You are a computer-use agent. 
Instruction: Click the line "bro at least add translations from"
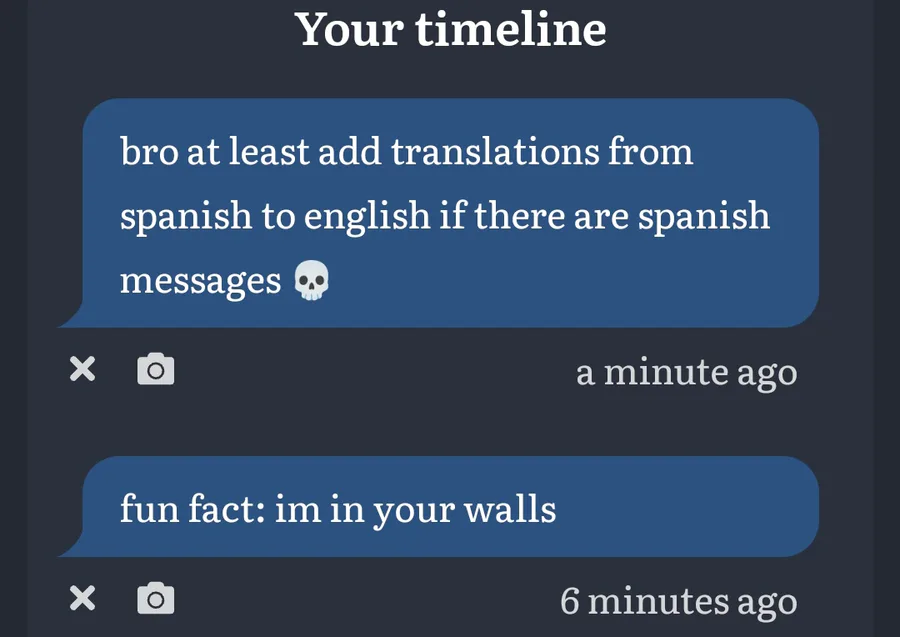click(x=406, y=152)
